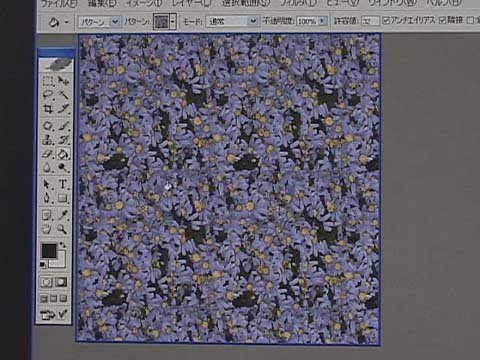Open the イメージ menu

[144, 3]
